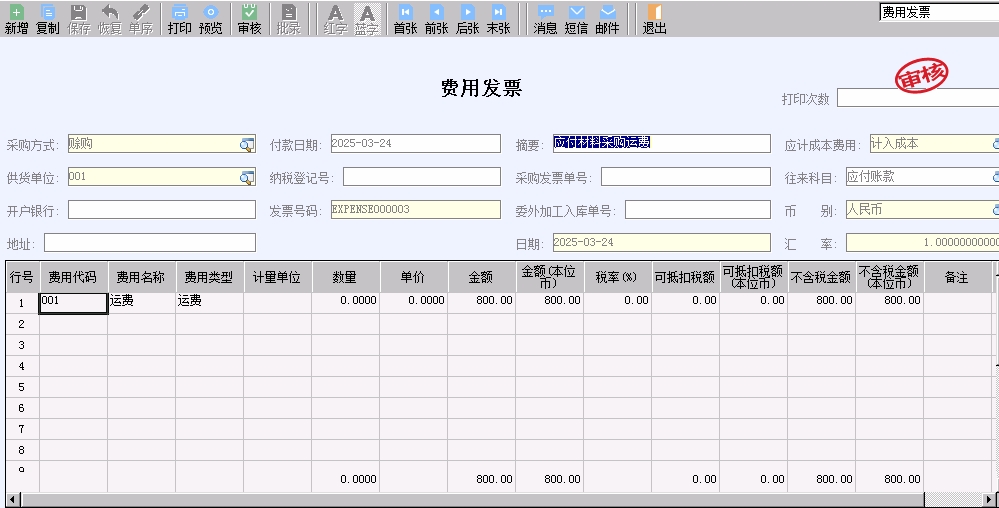Click the 税率(%) column header
The width and height of the screenshot is (999, 508).
click(x=617, y=277)
